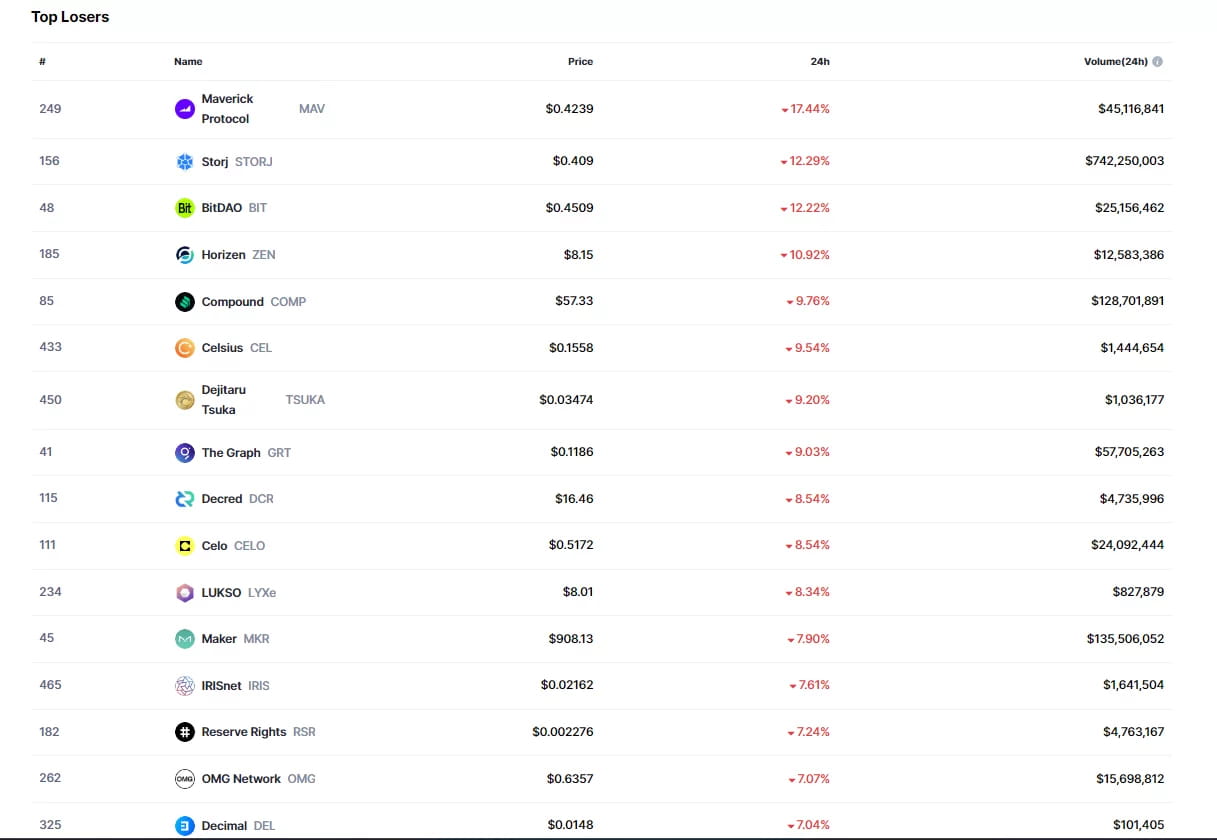Sort table by the 24h column
This screenshot has height=840, width=1217.
820,61
